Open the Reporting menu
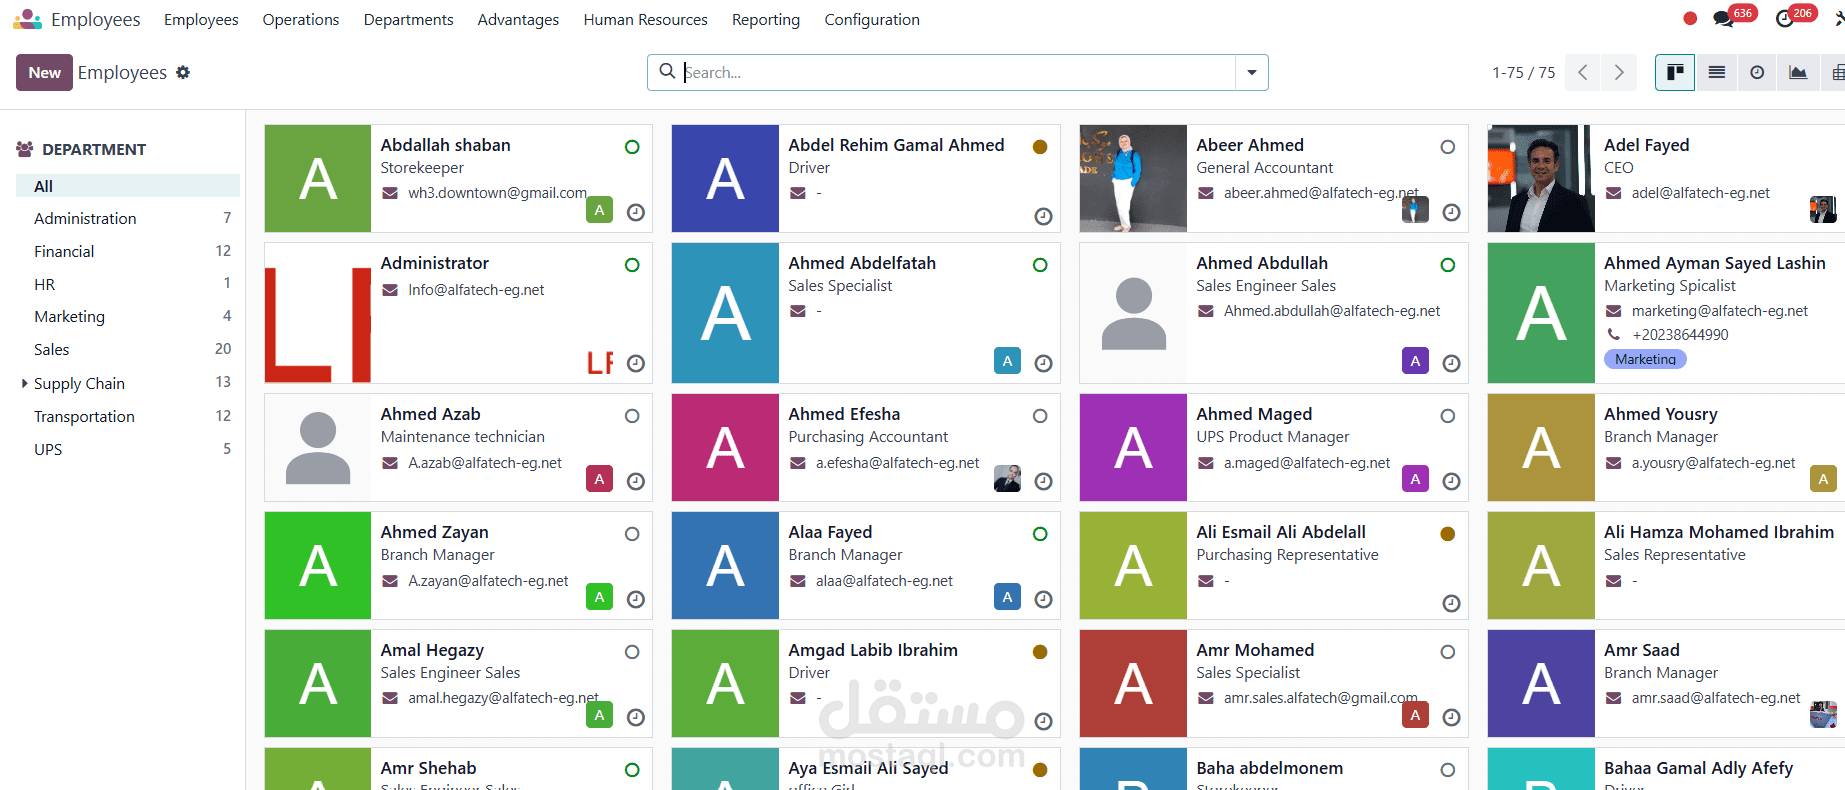Image resolution: width=1845 pixels, height=790 pixels. (x=766, y=19)
